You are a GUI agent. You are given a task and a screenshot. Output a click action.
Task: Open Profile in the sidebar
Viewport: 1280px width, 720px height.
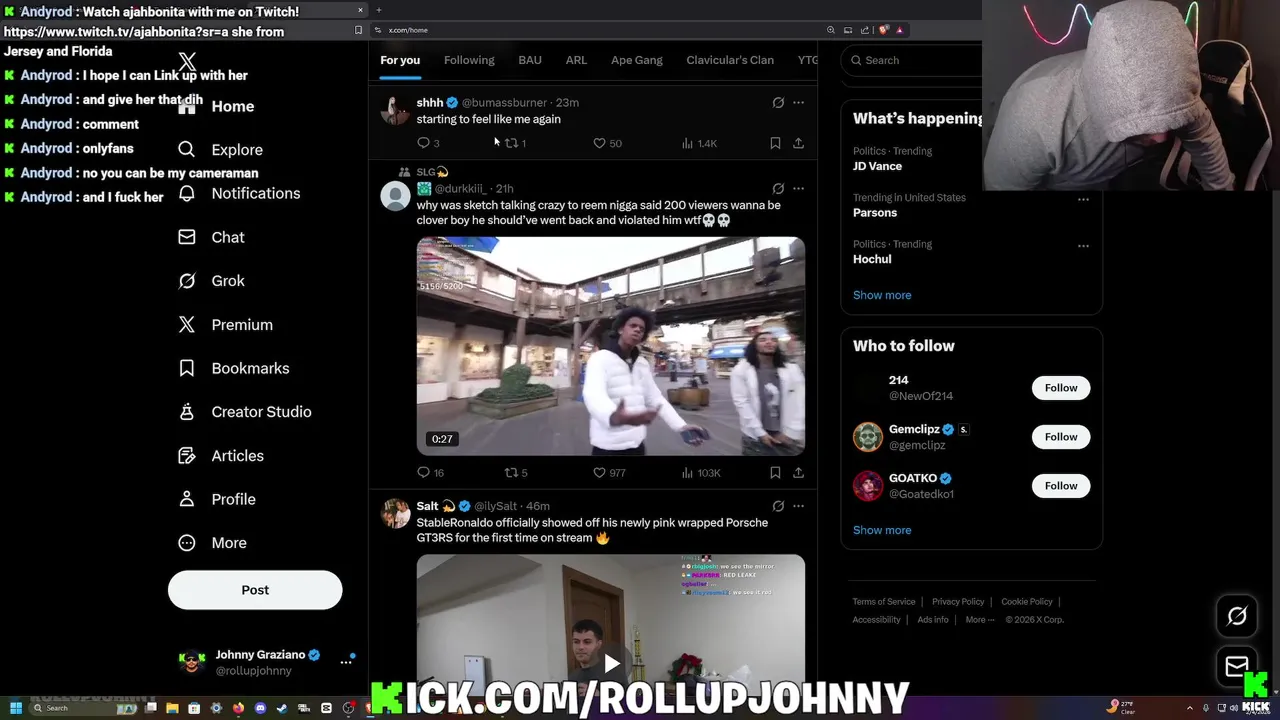click(x=216, y=499)
